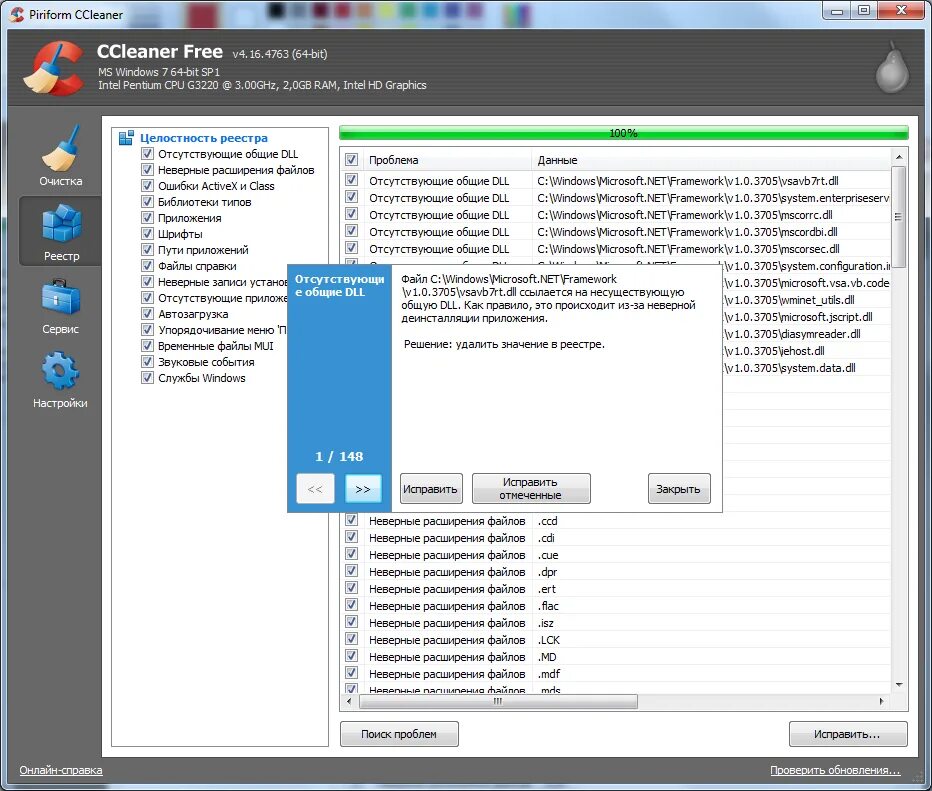Sort by the Данные column header
932x791 pixels.
(x=711, y=160)
